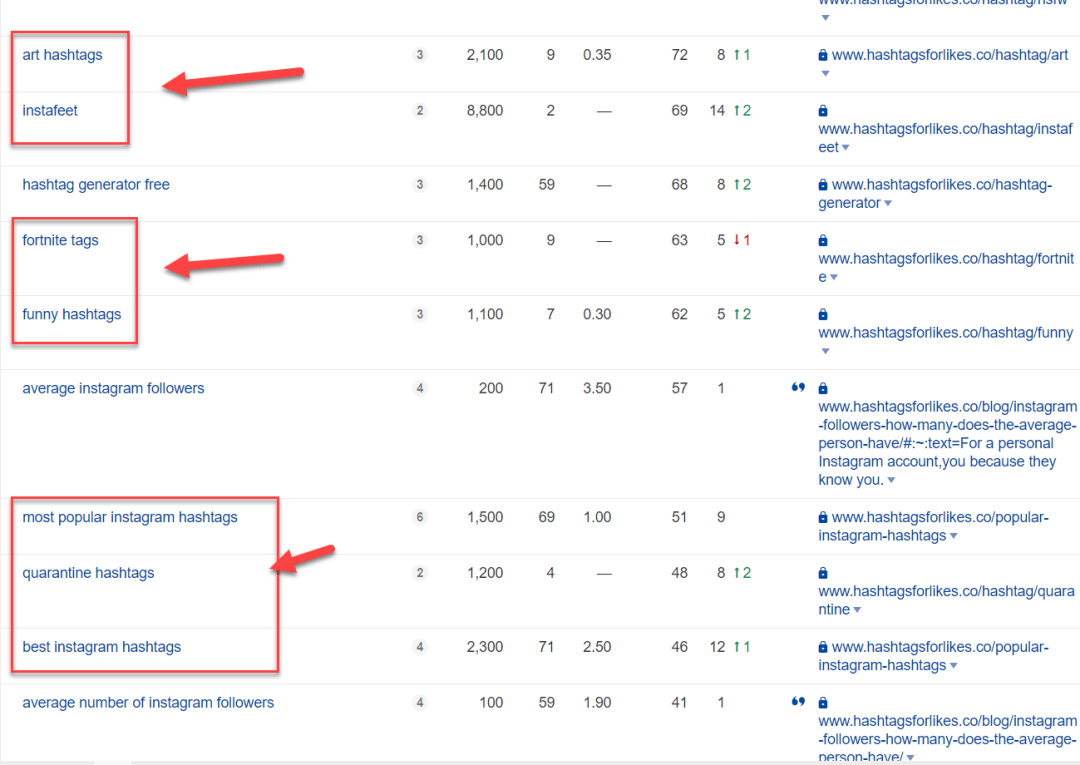Click CPC value 2.50
Screen dimensions: 1080x765
[x=597, y=647]
